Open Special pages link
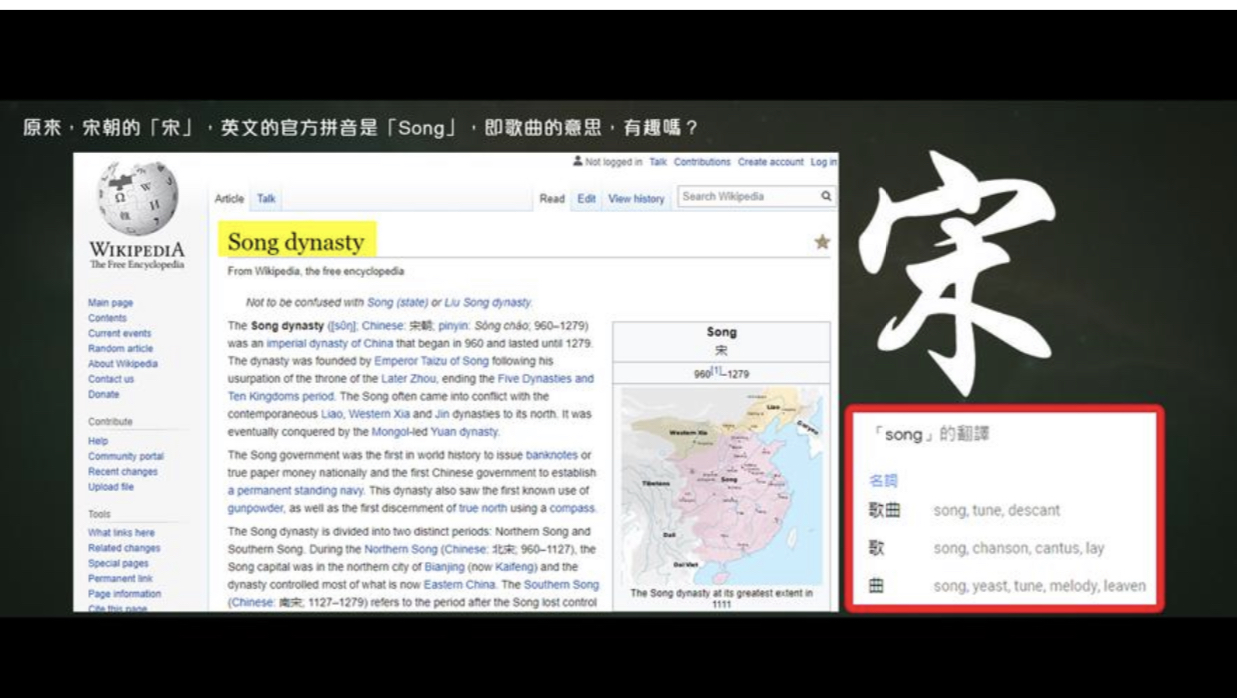The height and width of the screenshot is (698, 1237). [x=118, y=563]
